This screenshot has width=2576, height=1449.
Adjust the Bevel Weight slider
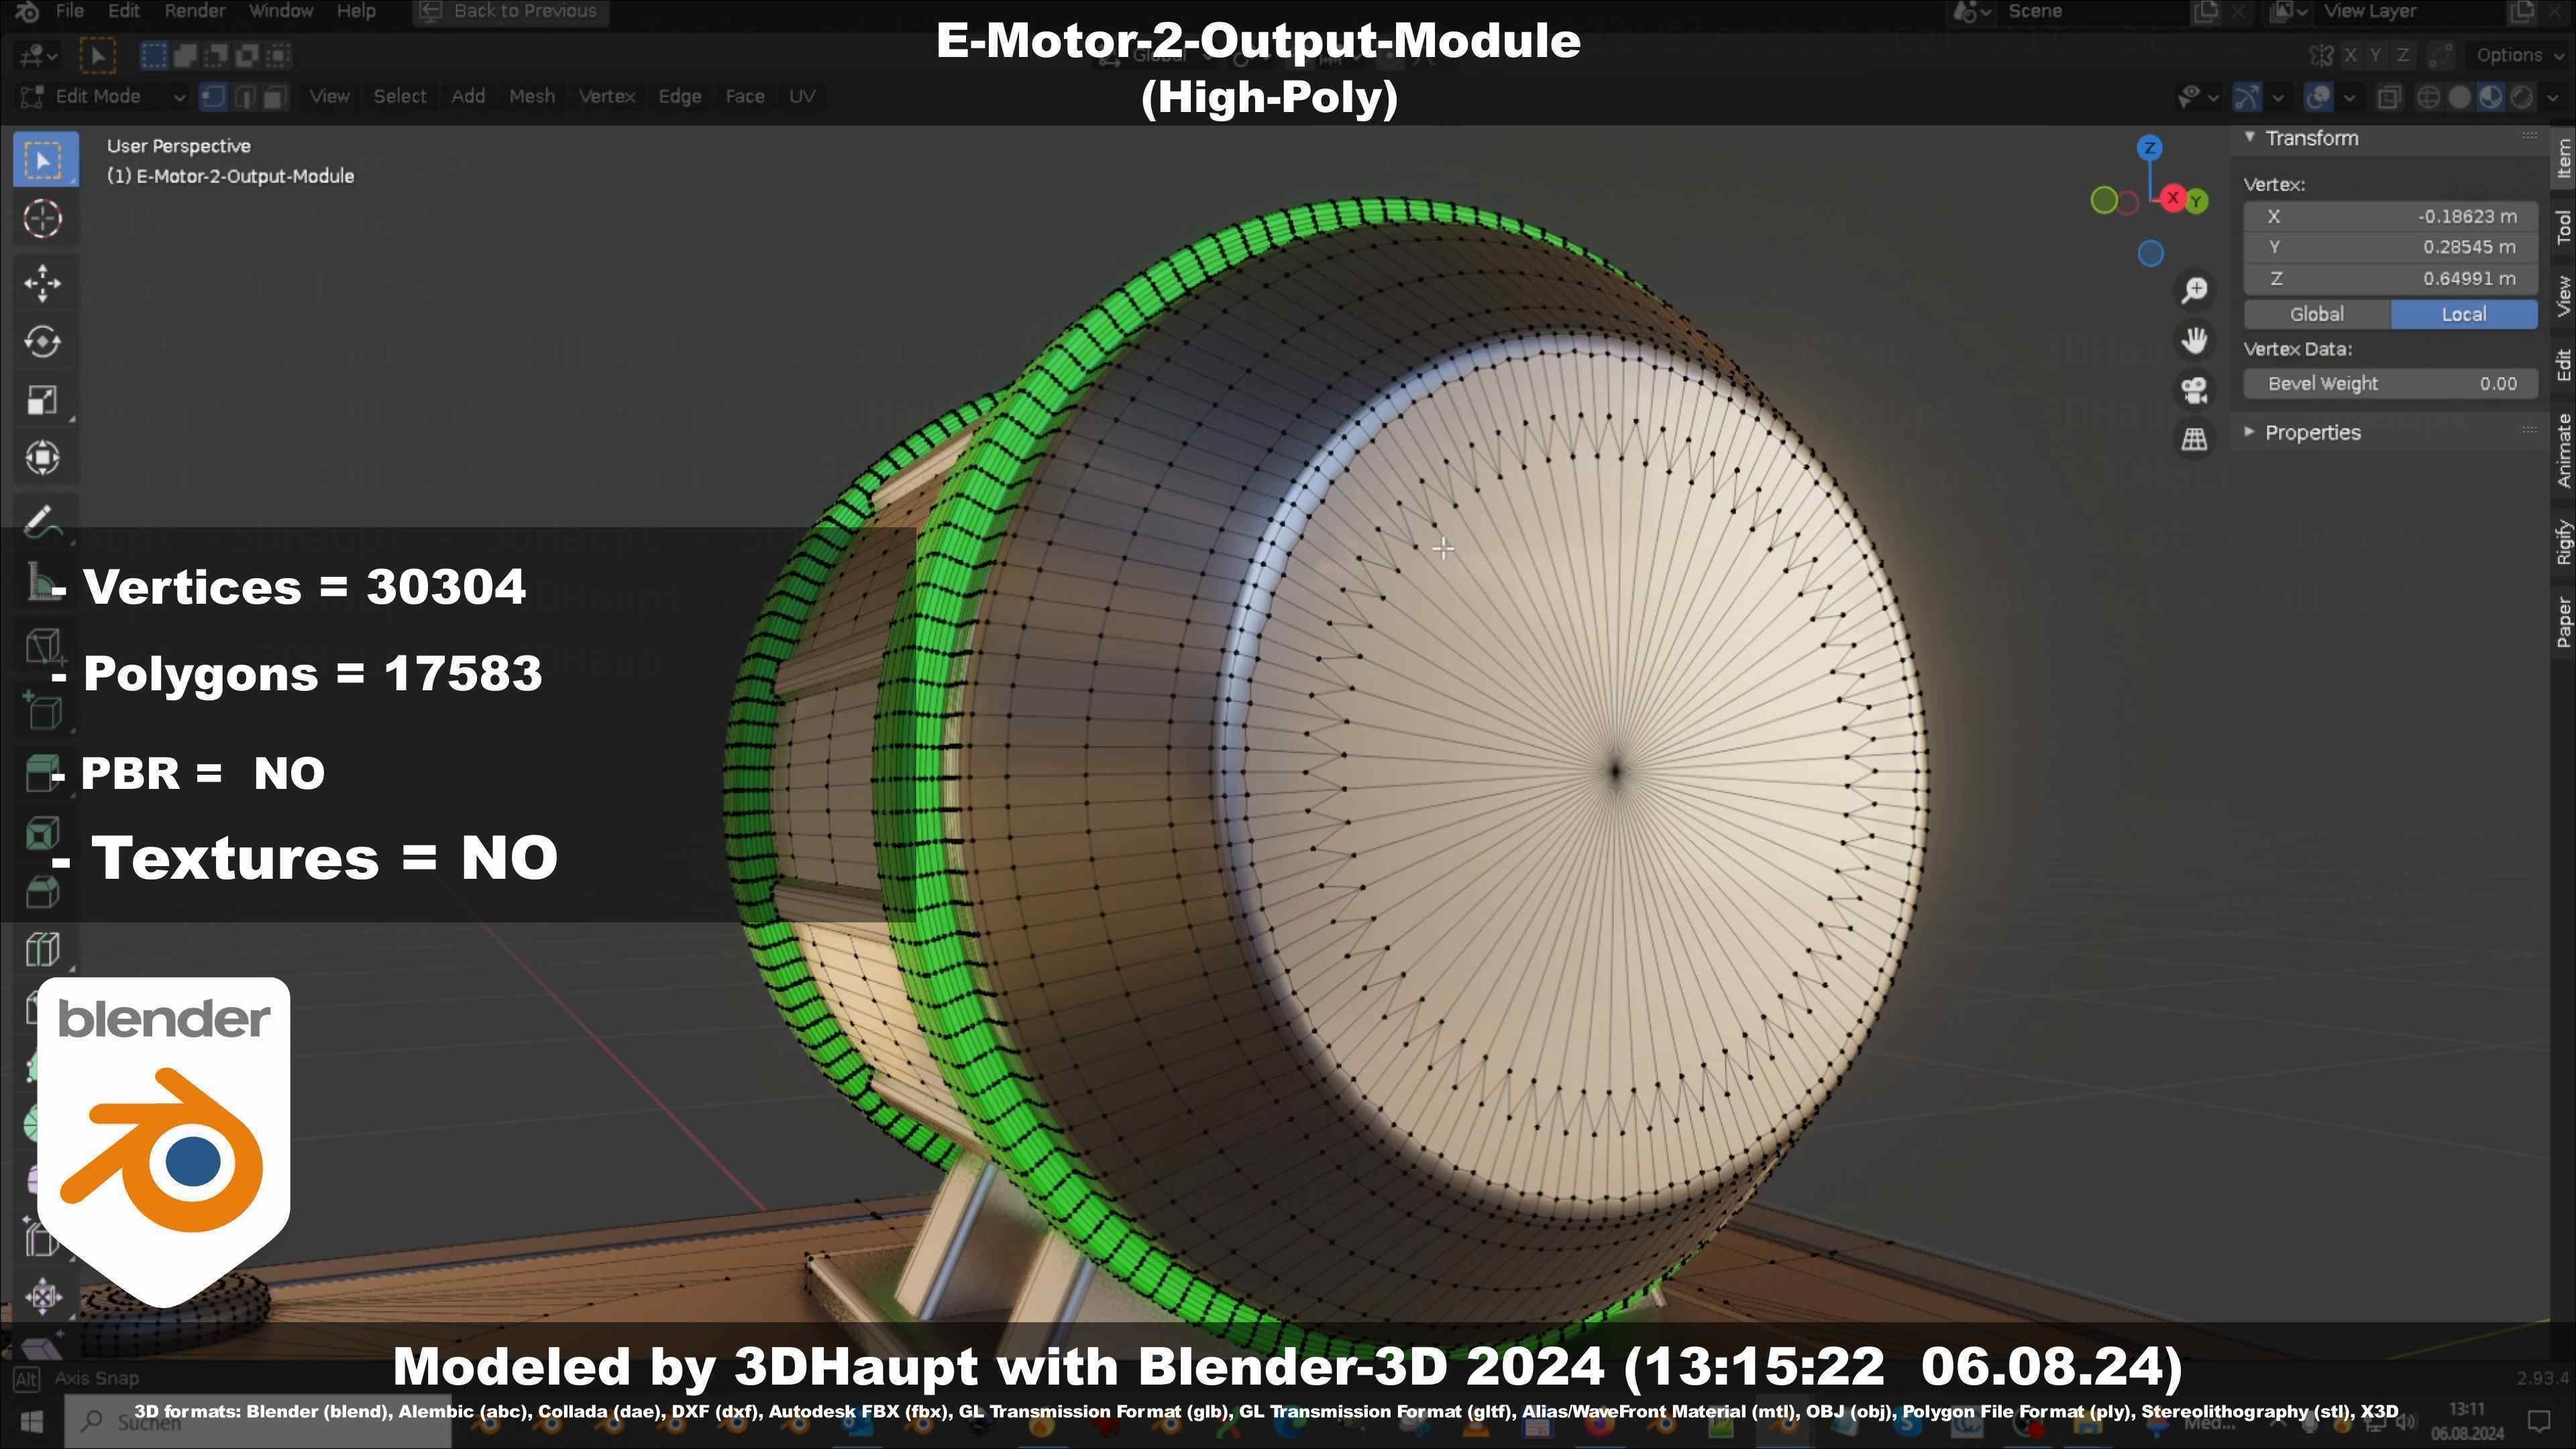(2390, 384)
